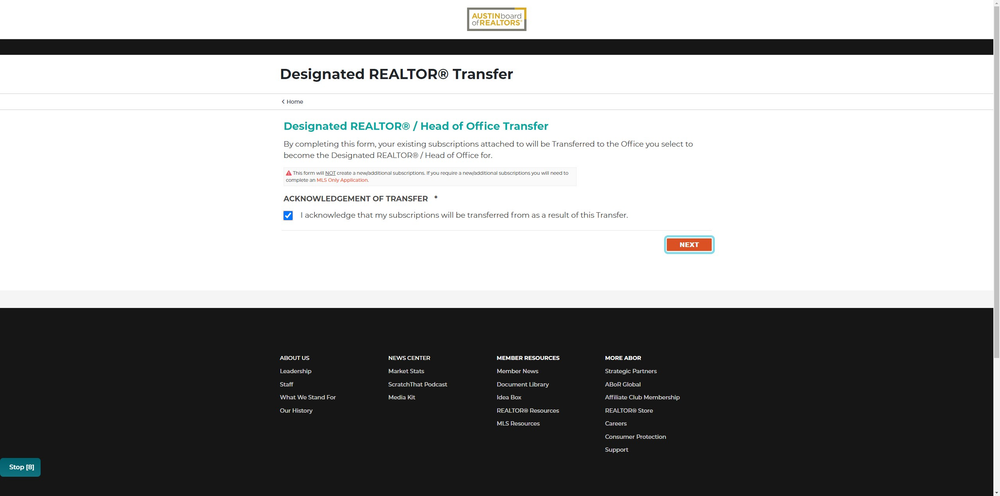Open REALTOR® Resources link
The width and height of the screenshot is (1000, 496).
point(527,411)
